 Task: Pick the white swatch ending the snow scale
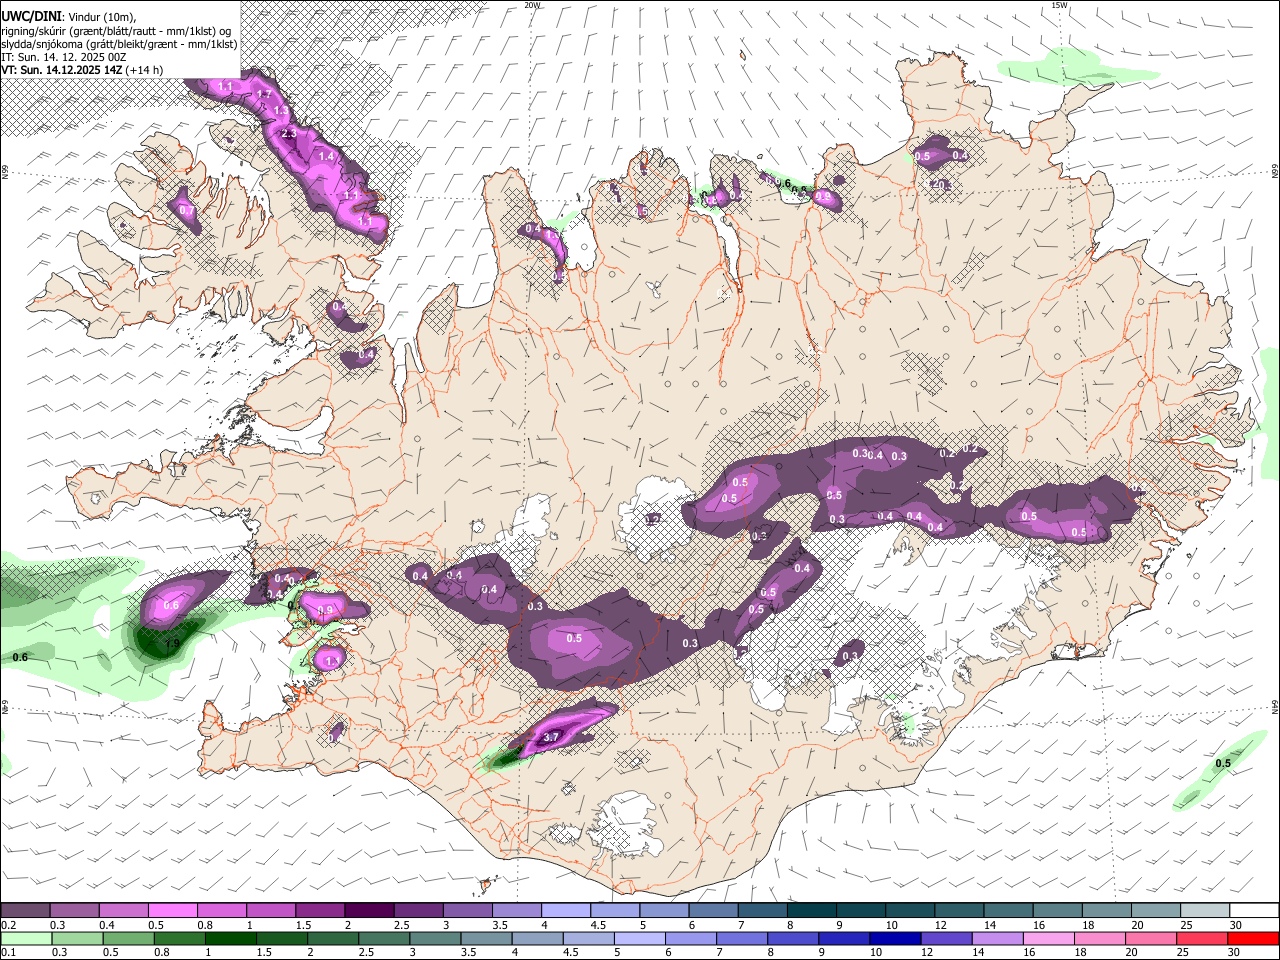click(x=1254, y=910)
